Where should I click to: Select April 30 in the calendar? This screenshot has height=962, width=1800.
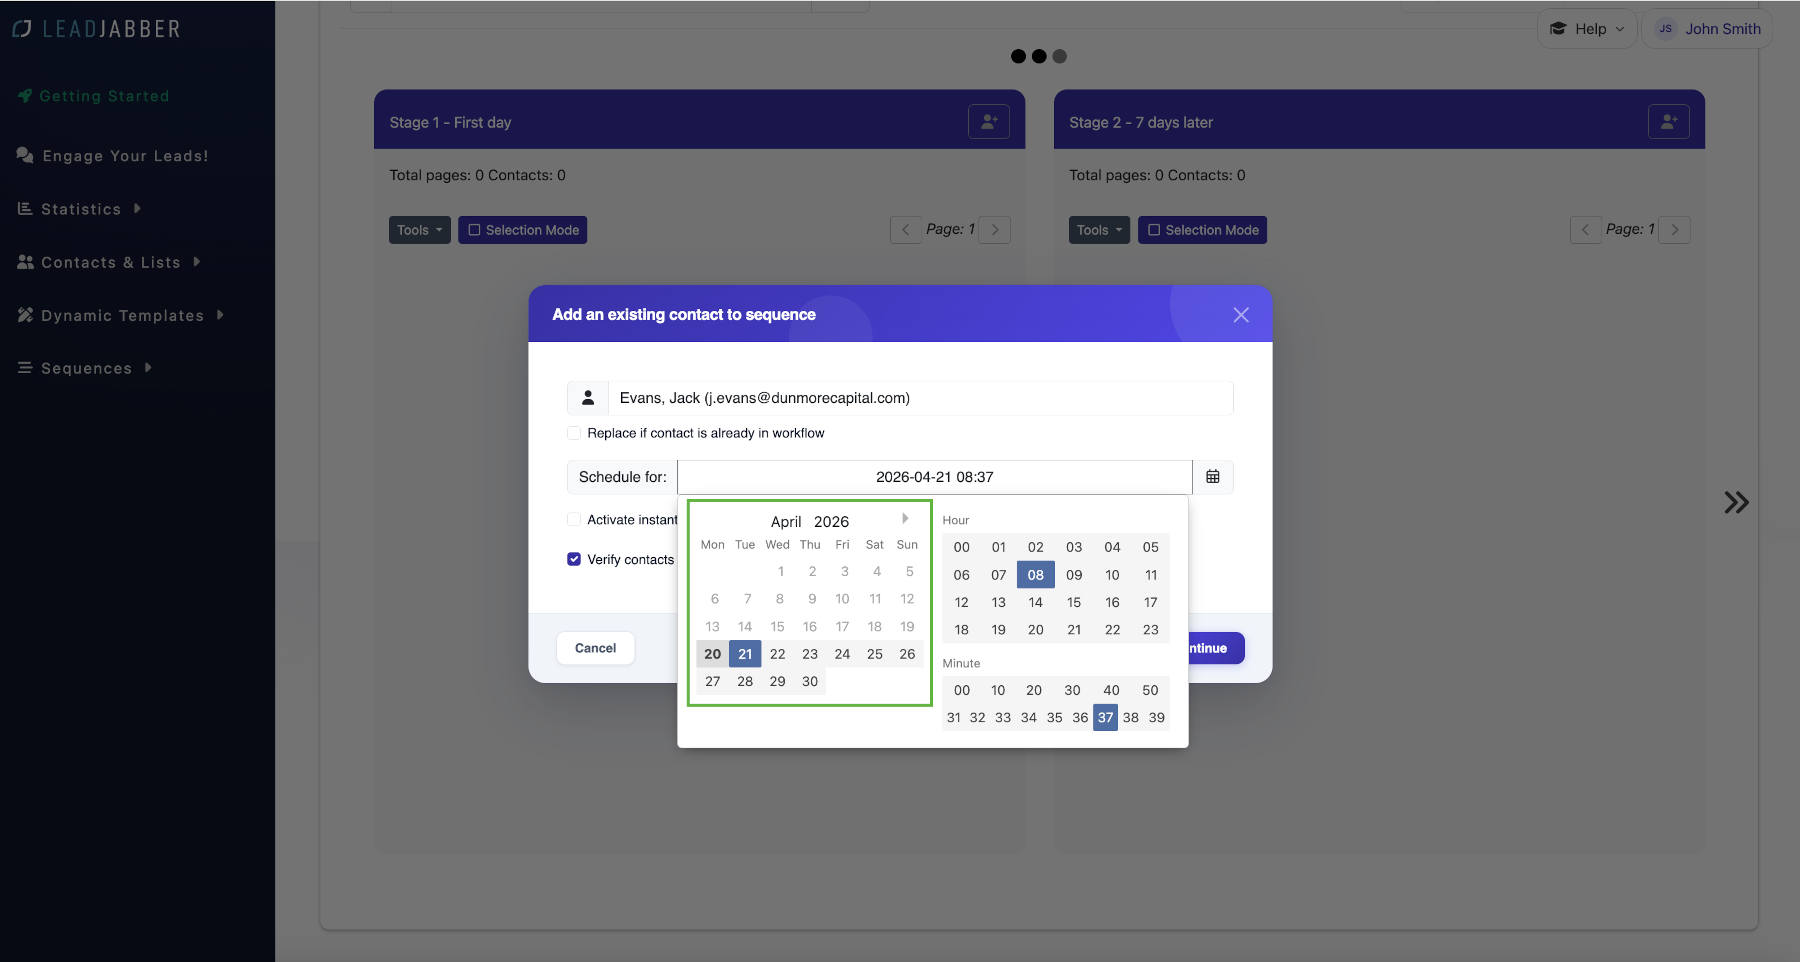810,681
